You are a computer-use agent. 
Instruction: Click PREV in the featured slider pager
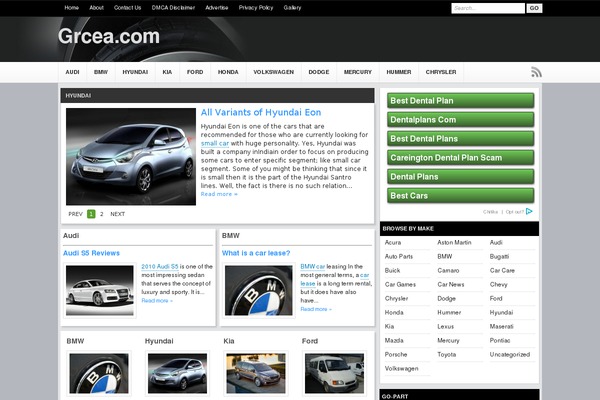click(75, 214)
